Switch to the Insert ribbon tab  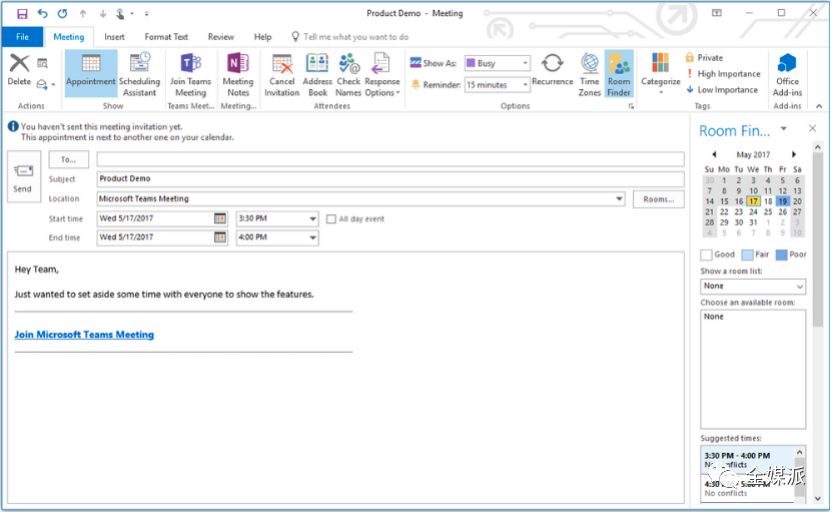(x=114, y=37)
